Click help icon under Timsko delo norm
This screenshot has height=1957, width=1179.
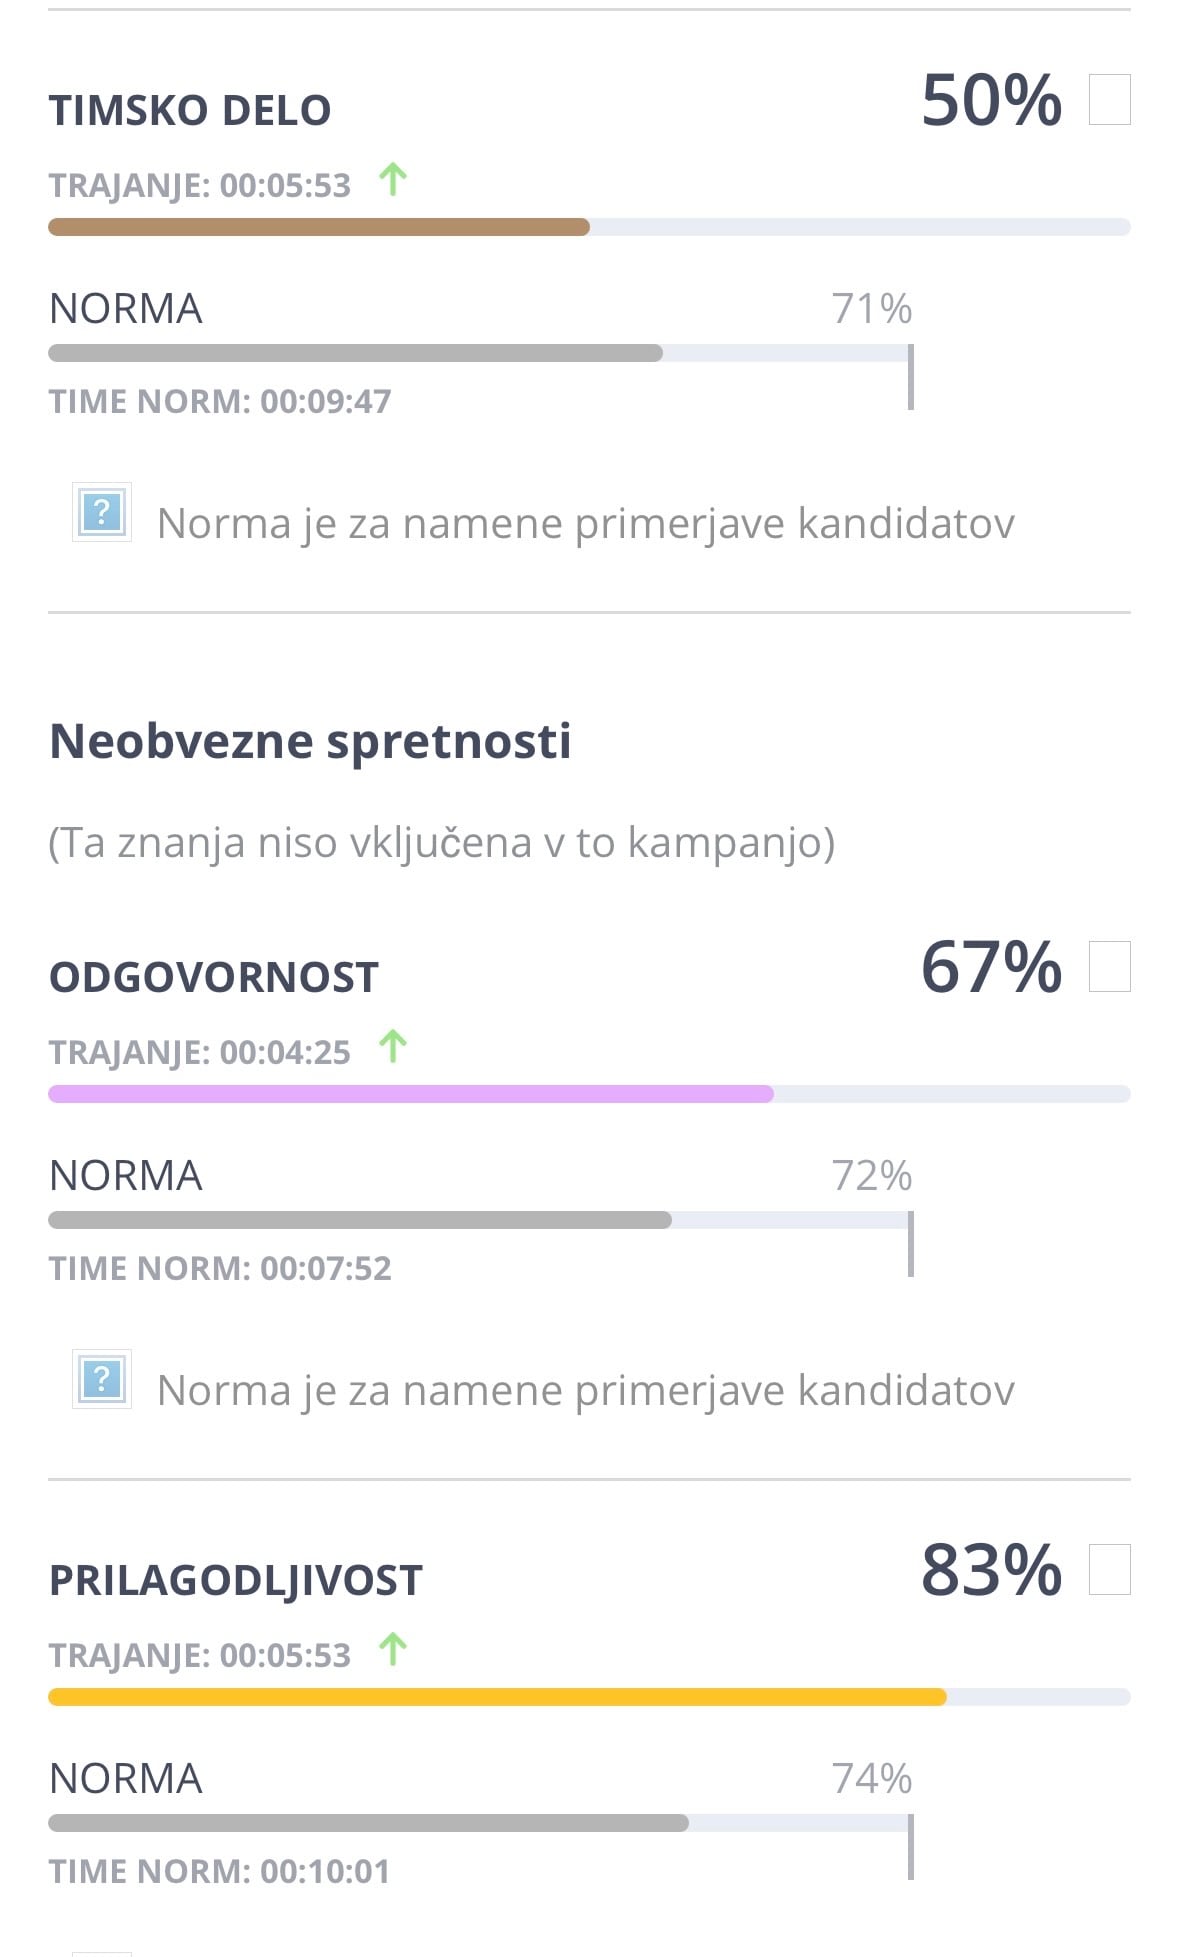click(102, 513)
